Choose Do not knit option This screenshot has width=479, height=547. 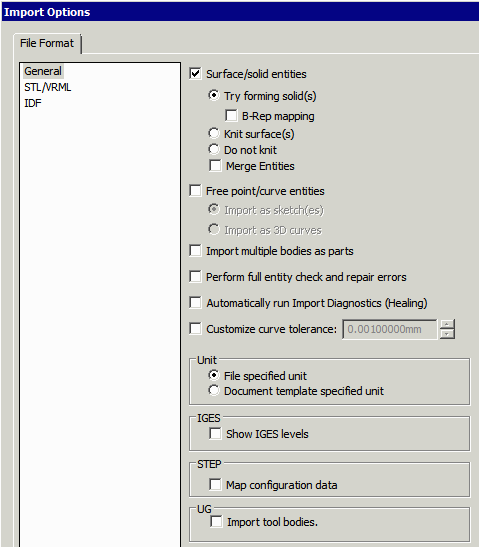point(214,149)
